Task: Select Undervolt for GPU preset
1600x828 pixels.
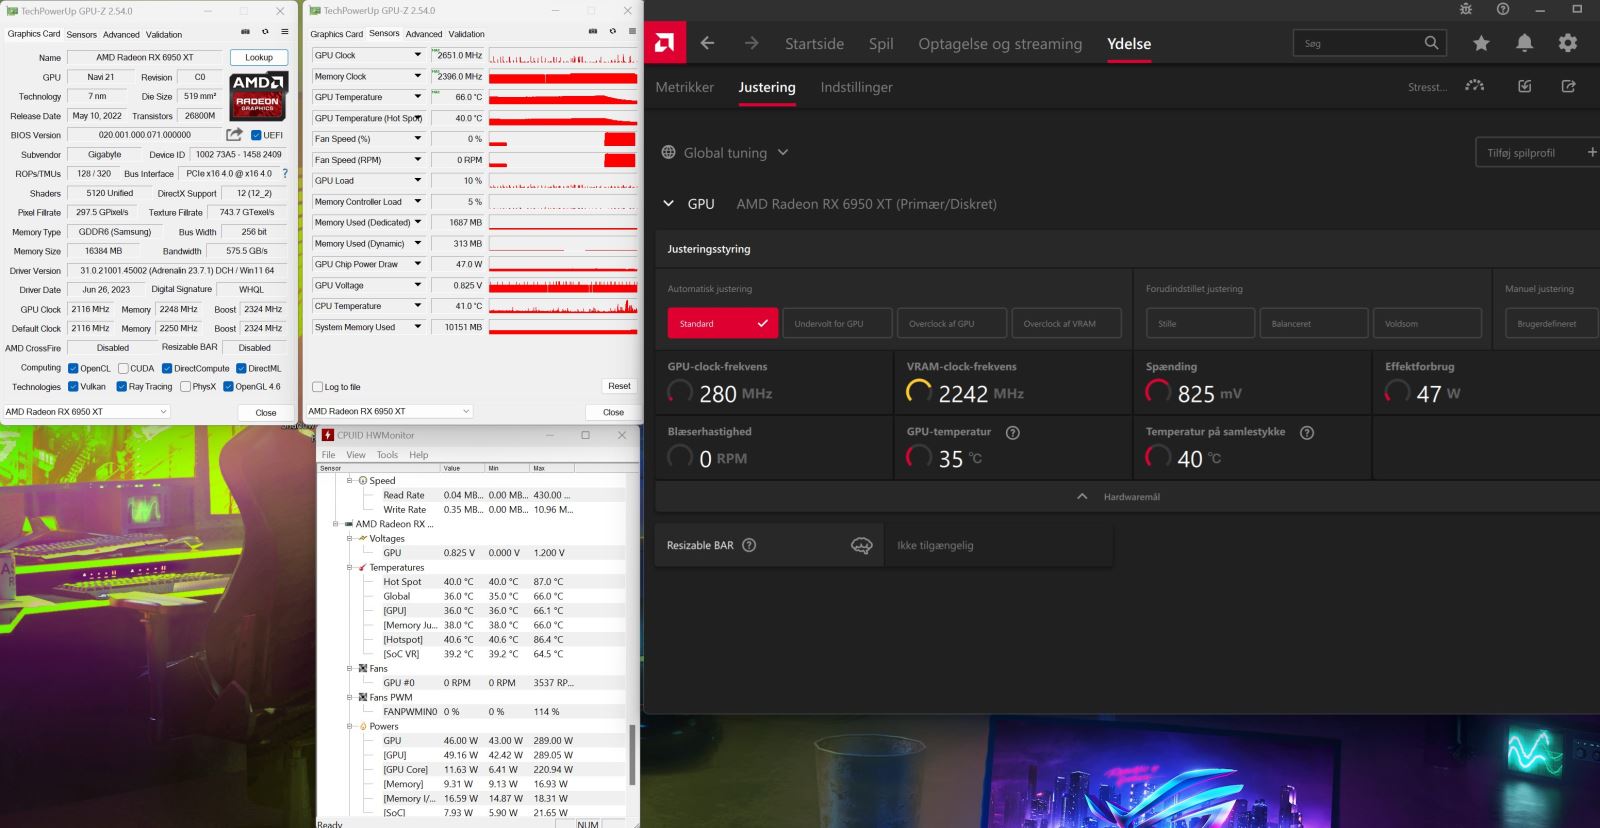Action: point(839,323)
